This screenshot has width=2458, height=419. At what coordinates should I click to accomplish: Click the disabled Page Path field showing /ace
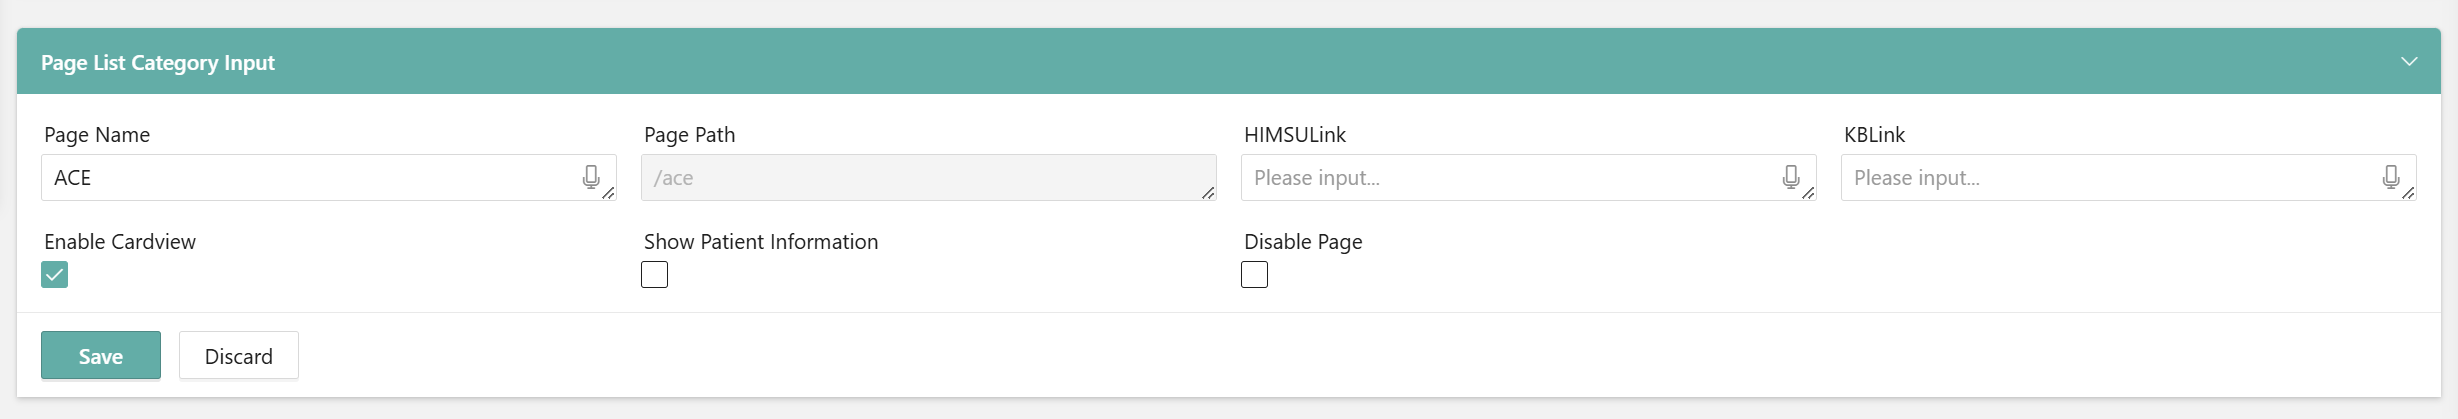929,177
